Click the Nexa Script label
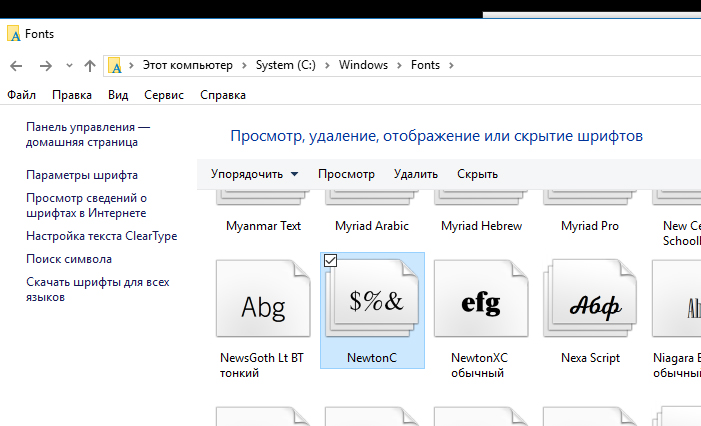This screenshot has height=426, width=701. (591, 358)
